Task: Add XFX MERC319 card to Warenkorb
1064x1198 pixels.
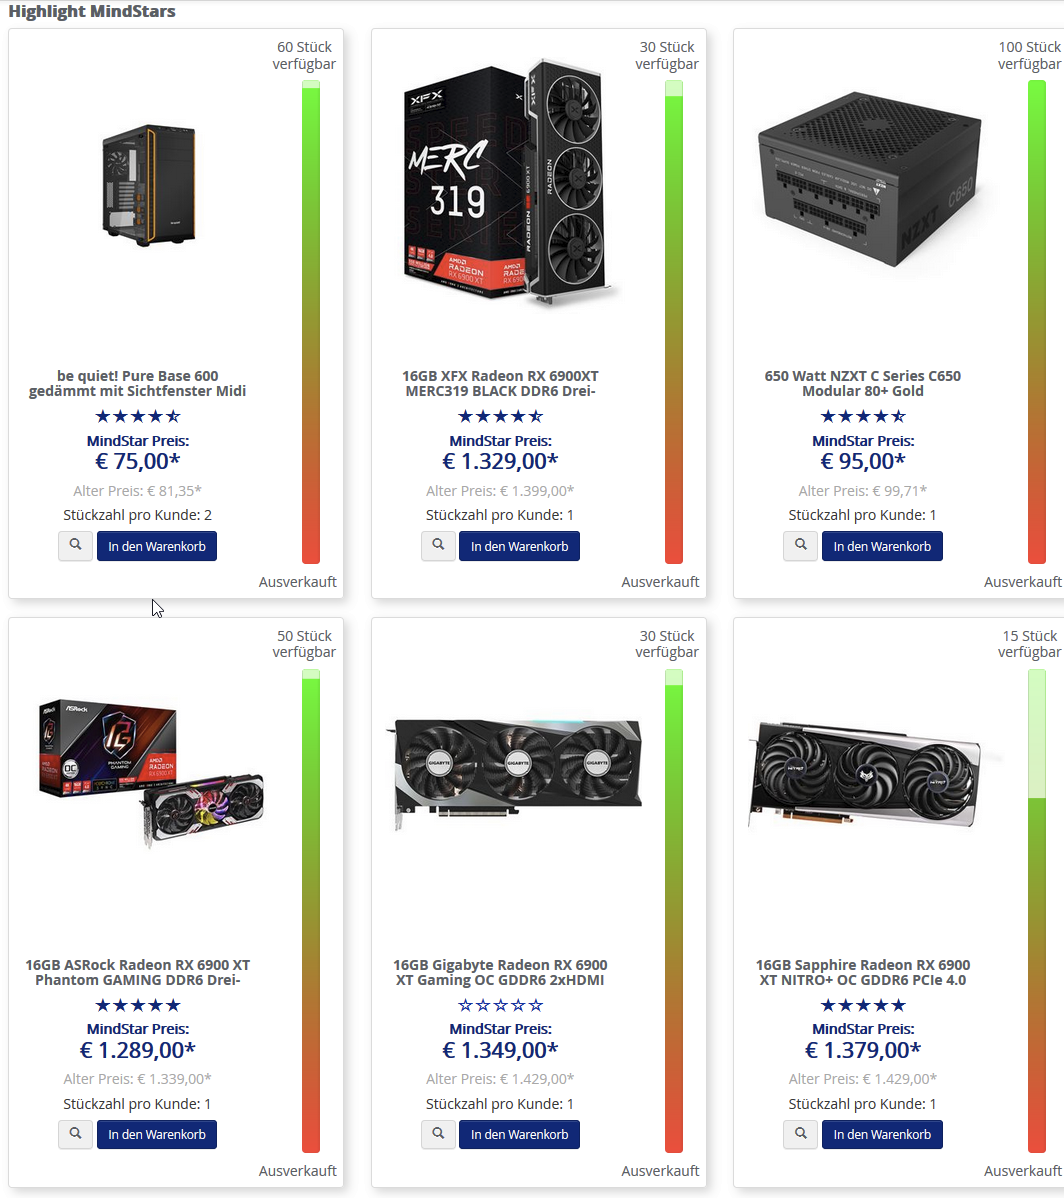Action: (519, 546)
